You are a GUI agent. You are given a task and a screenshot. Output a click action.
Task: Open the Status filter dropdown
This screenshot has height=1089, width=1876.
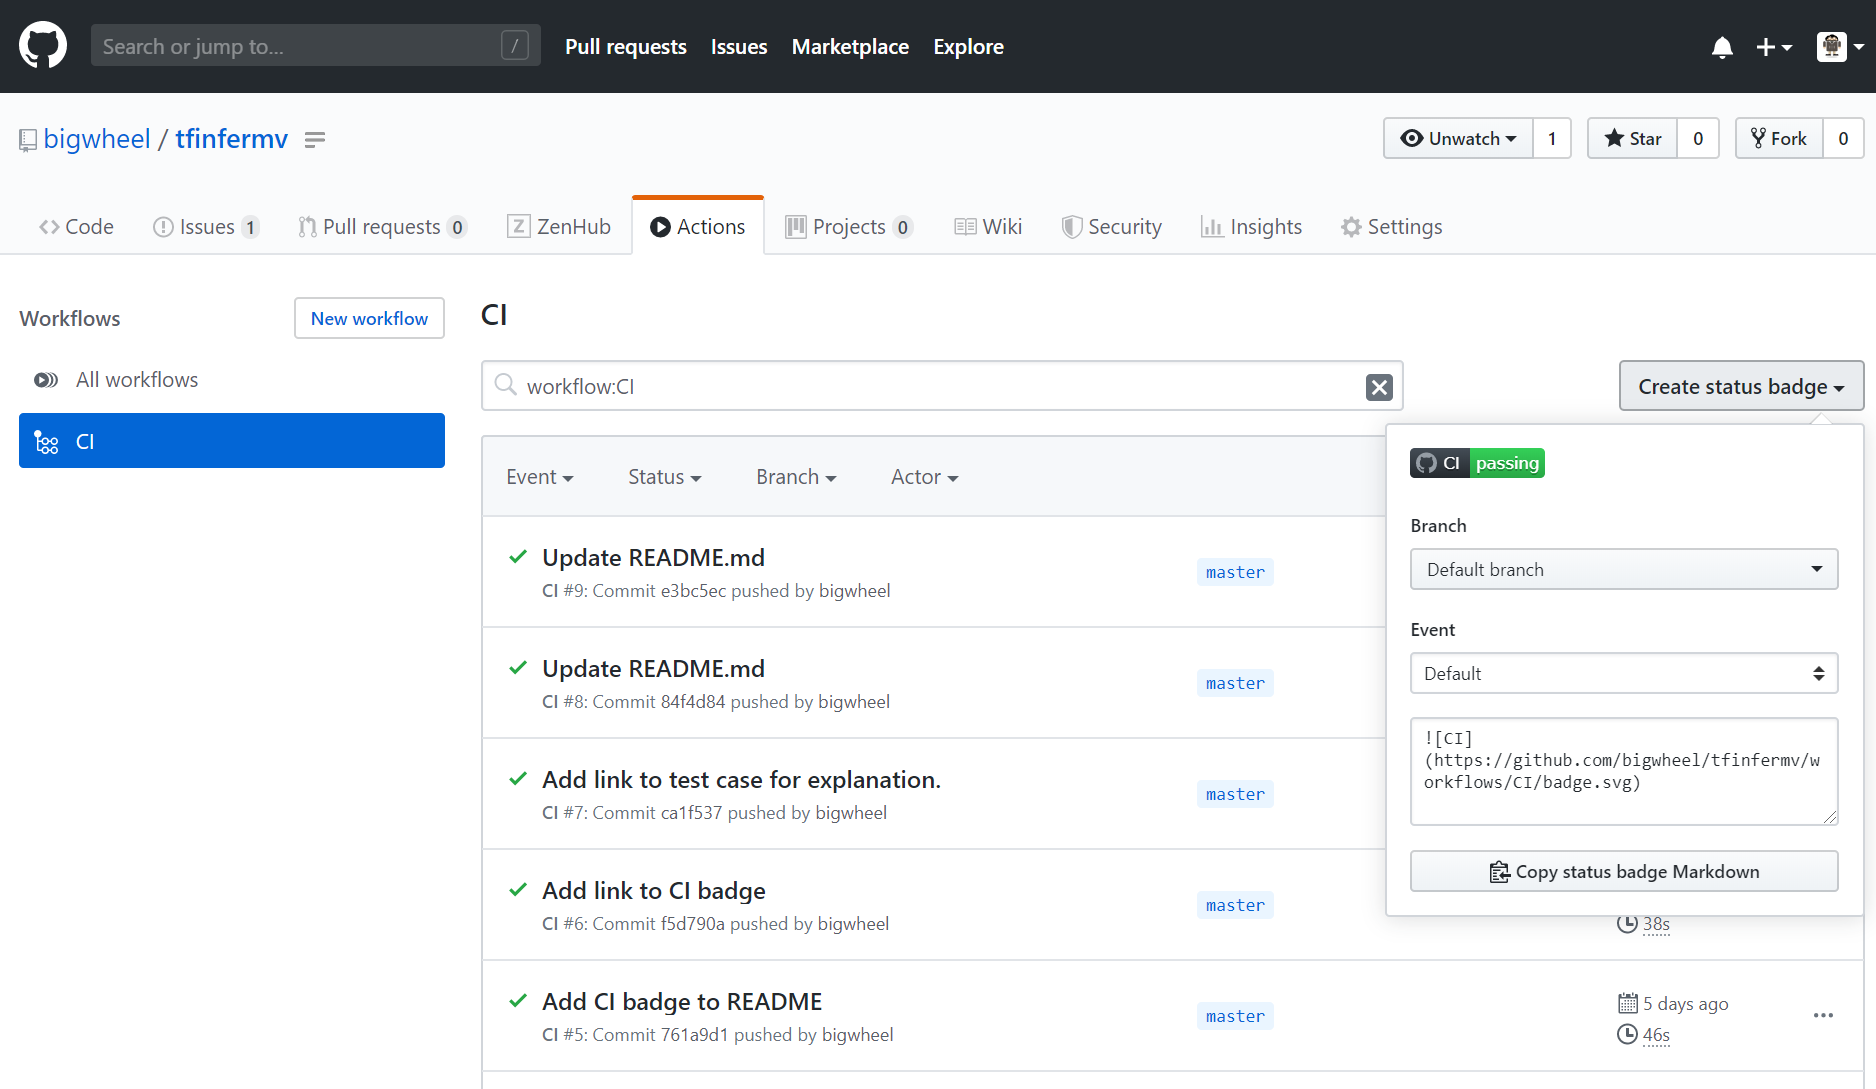pos(665,477)
